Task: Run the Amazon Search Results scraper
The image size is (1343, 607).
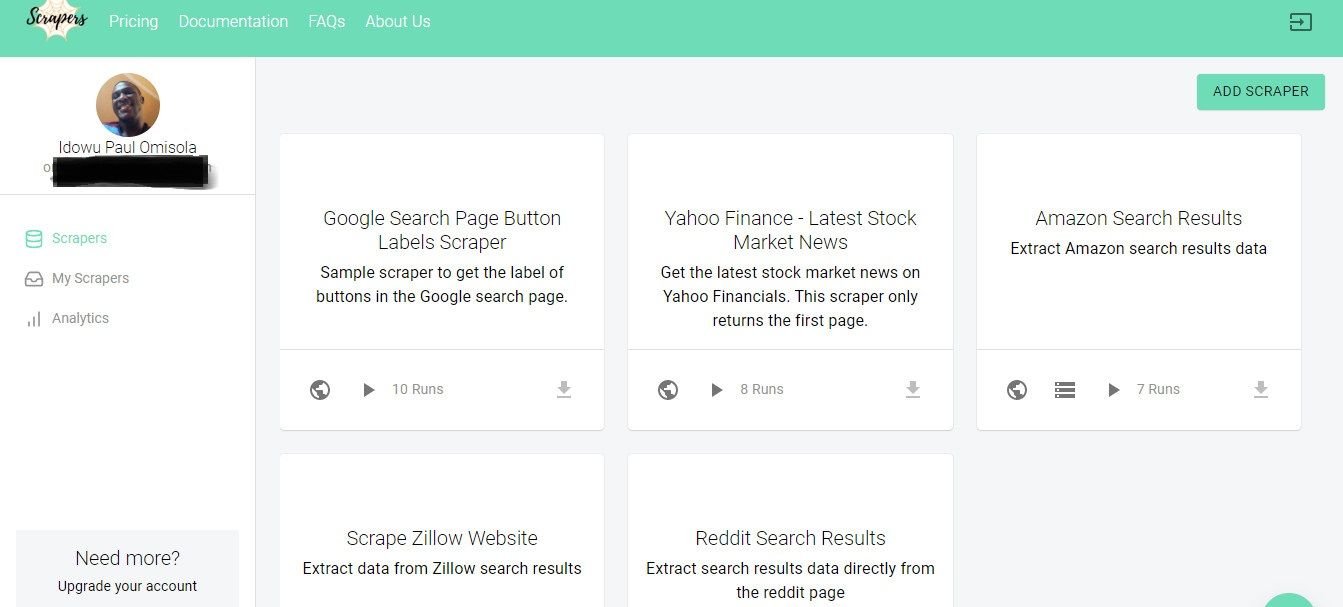Action: click(x=1114, y=390)
